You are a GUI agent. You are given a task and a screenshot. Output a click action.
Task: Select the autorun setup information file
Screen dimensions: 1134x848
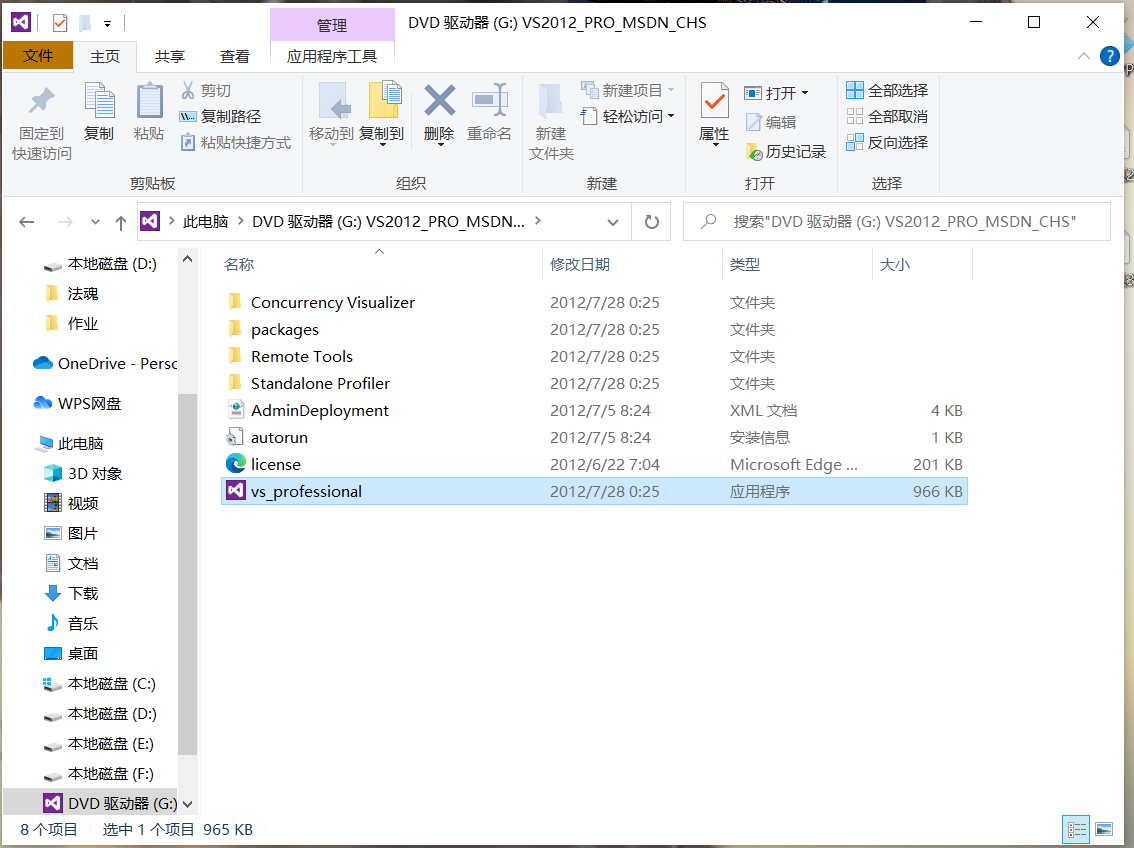[x=594, y=437]
